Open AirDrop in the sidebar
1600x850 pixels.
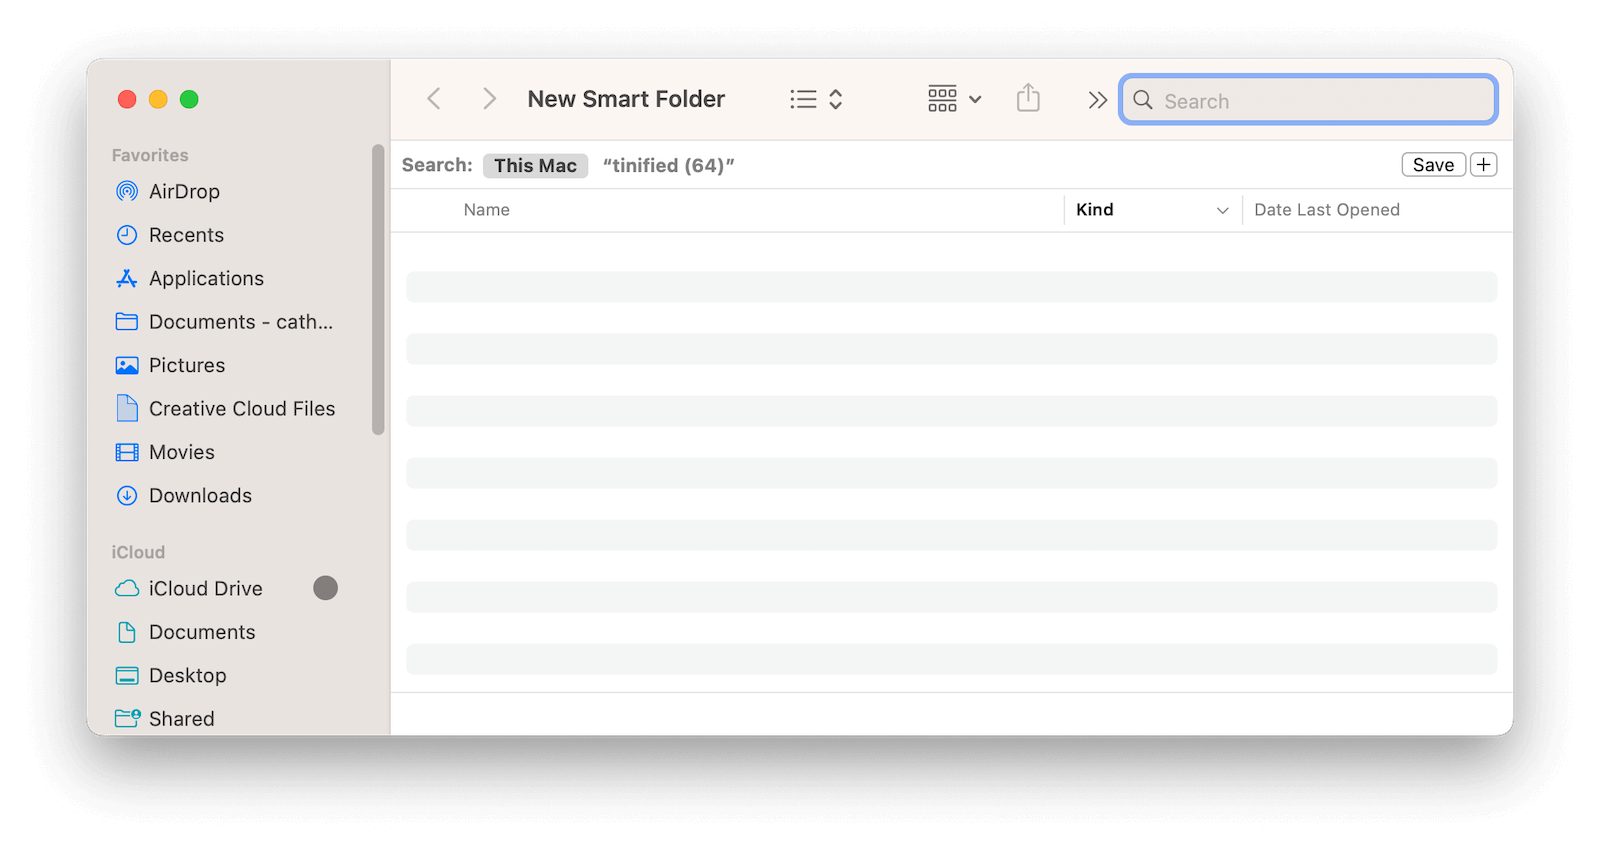[x=184, y=191]
